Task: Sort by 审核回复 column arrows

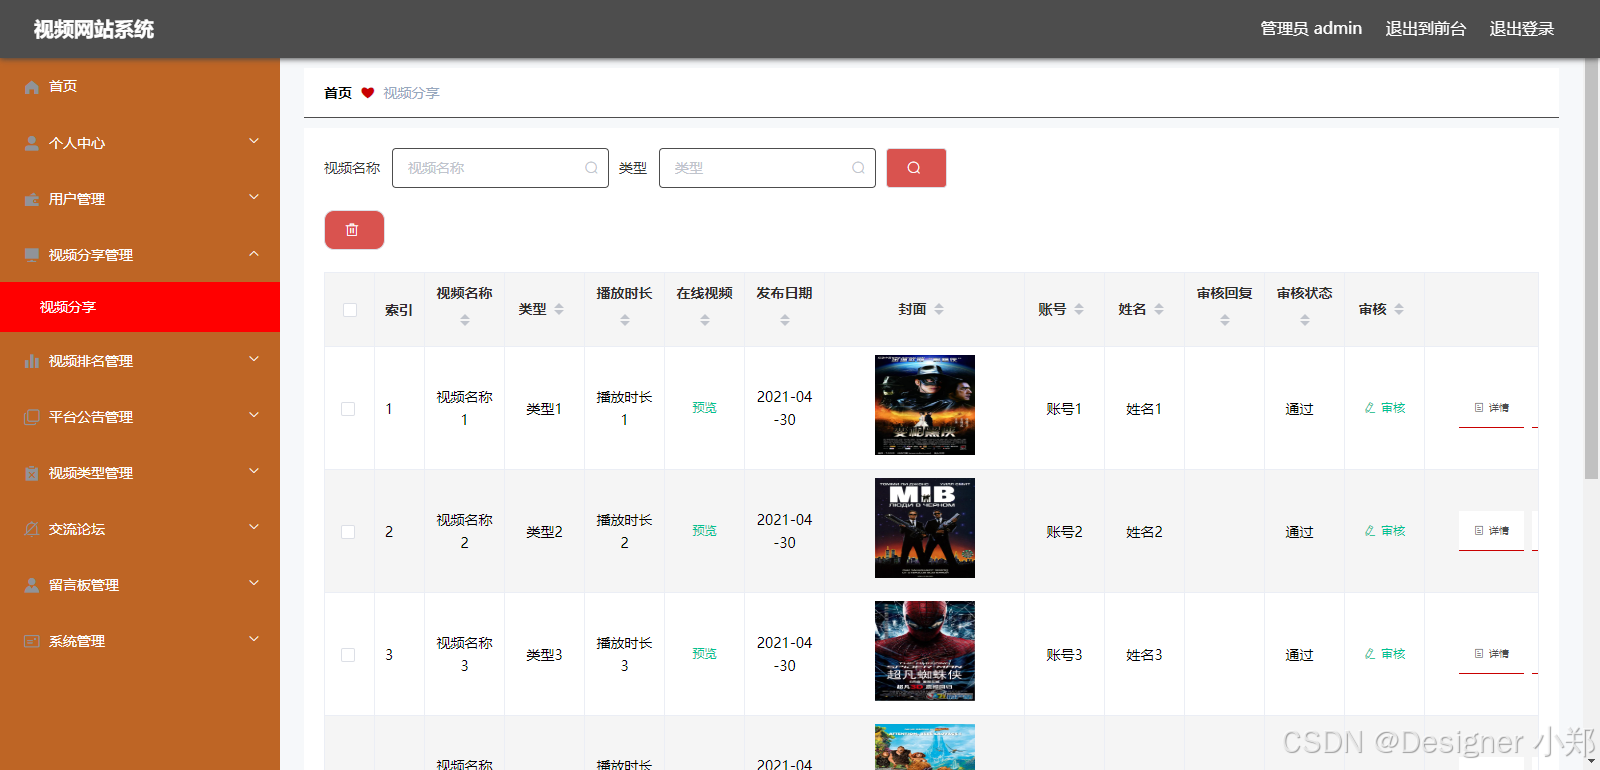Action: [x=1225, y=320]
